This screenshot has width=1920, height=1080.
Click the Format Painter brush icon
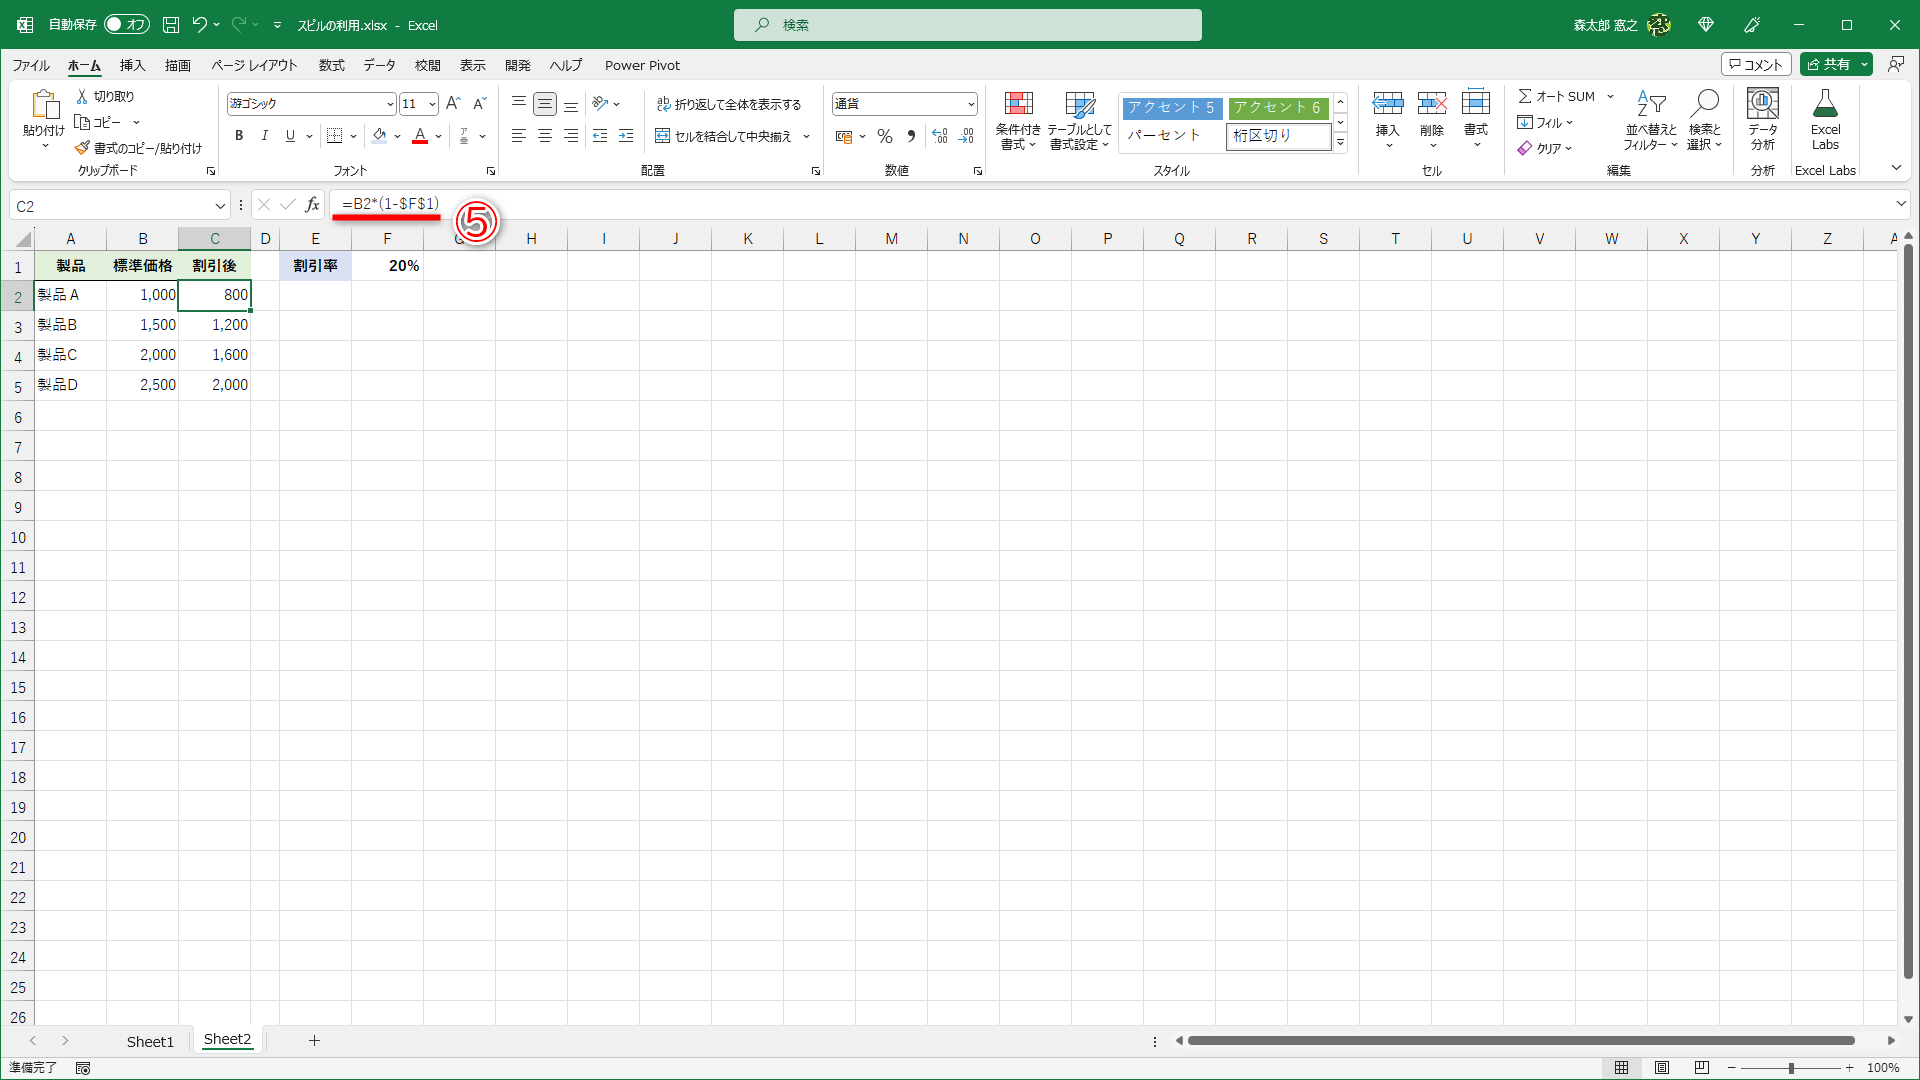(x=83, y=148)
